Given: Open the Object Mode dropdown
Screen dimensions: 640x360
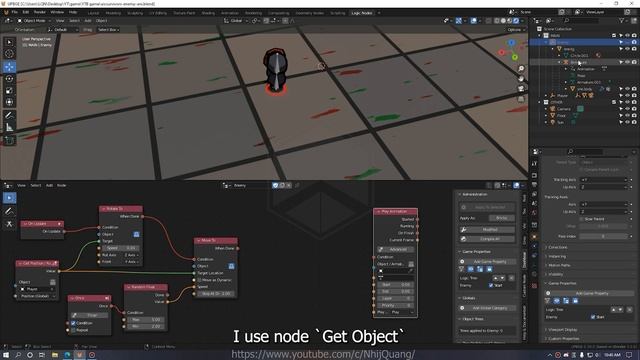Looking at the screenshot, I should pyautogui.click(x=34, y=20).
